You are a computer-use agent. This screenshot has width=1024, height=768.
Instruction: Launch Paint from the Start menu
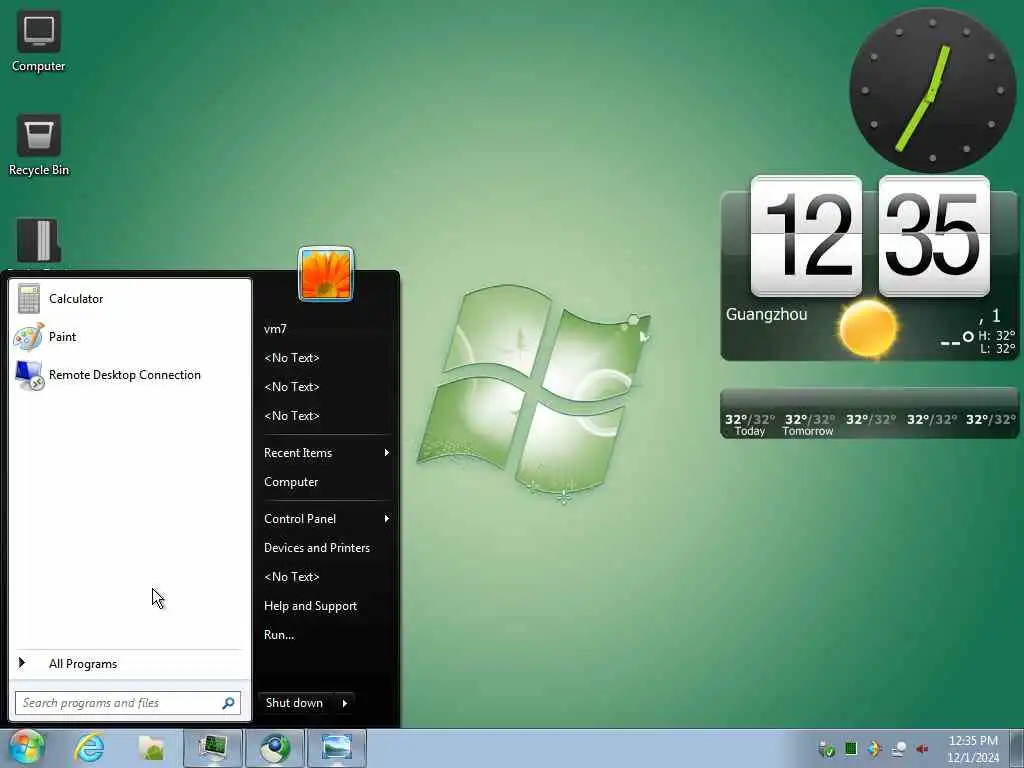point(130,337)
